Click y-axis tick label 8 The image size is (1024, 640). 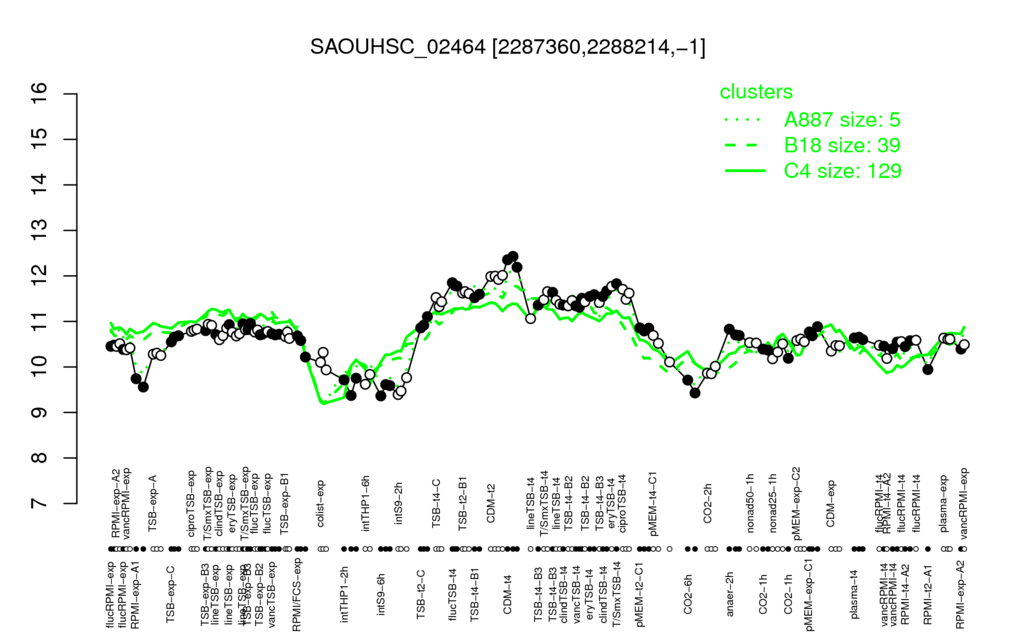click(39, 458)
